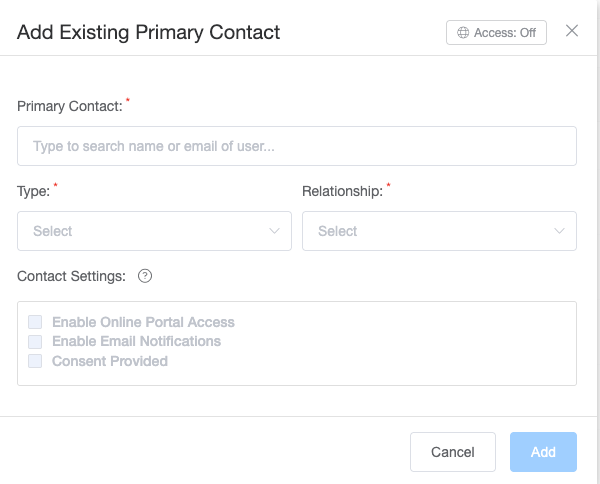Click the Consent Provided label text
The image size is (600, 484).
(110, 361)
